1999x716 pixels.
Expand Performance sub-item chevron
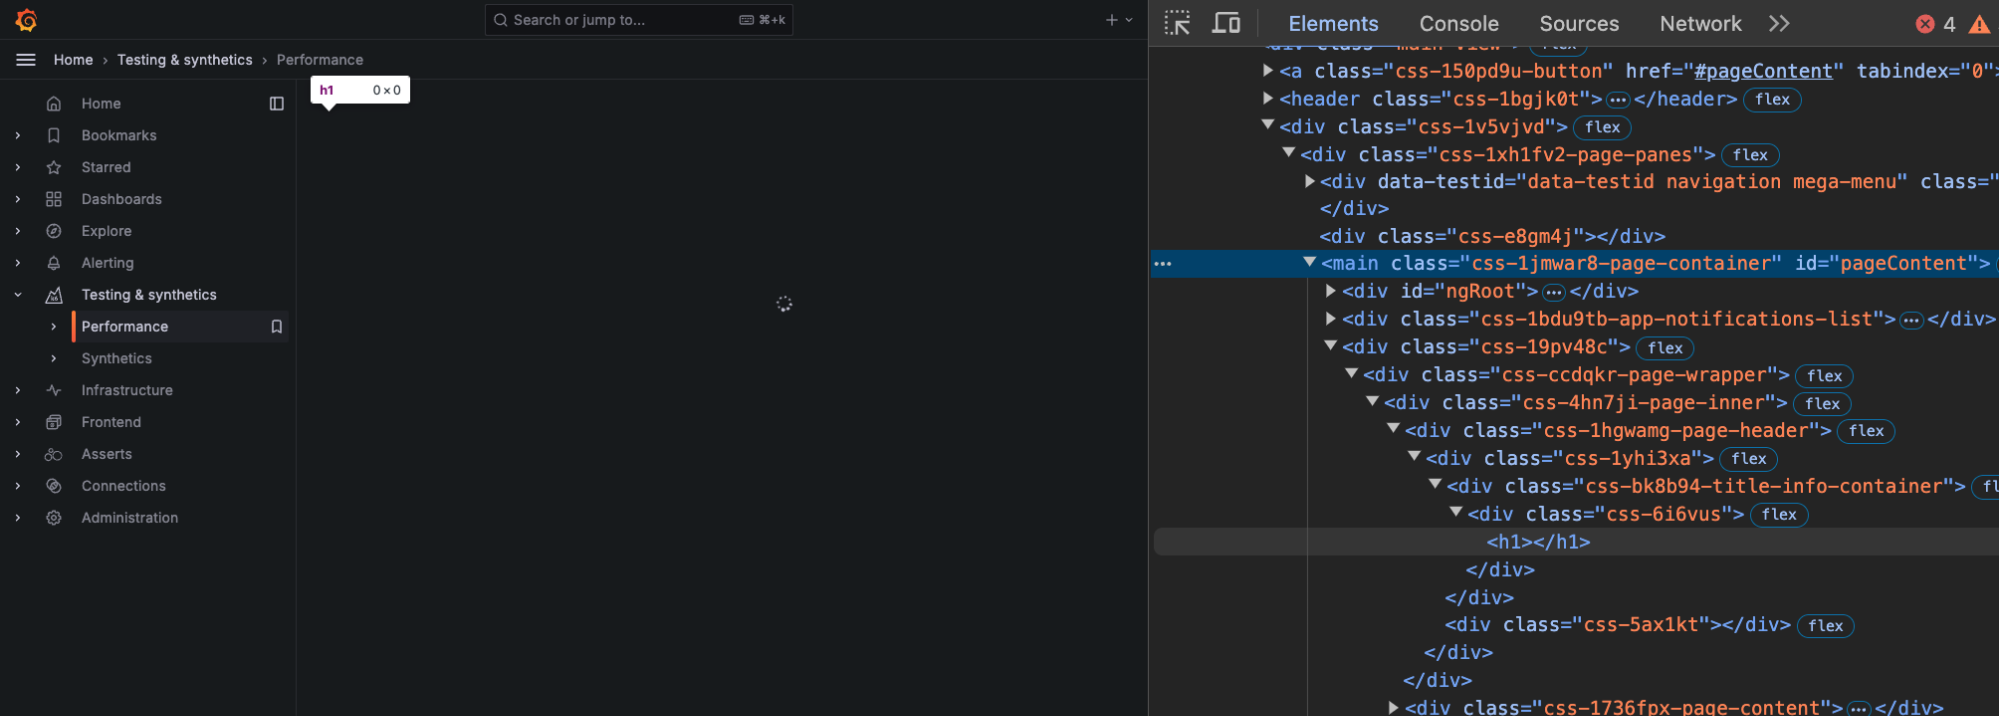pos(54,327)
